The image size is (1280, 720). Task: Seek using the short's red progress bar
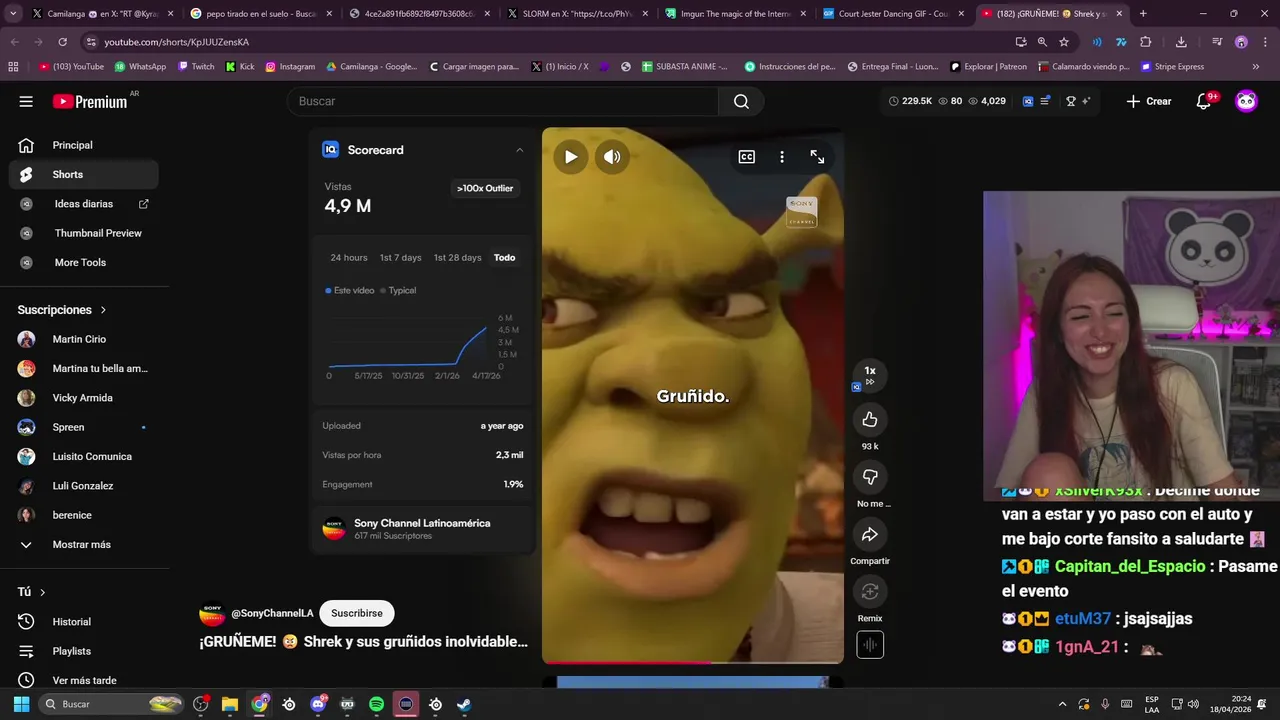(692, 662)
